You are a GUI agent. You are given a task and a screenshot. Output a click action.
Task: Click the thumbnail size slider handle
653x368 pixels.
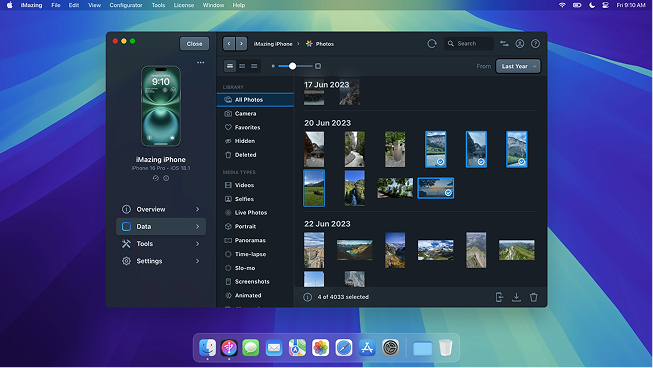[x=292, y=66]
